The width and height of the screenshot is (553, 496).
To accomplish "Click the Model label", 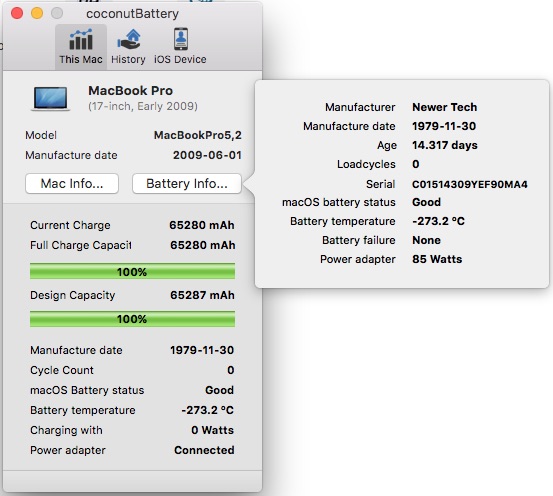I will pos(41,135).
